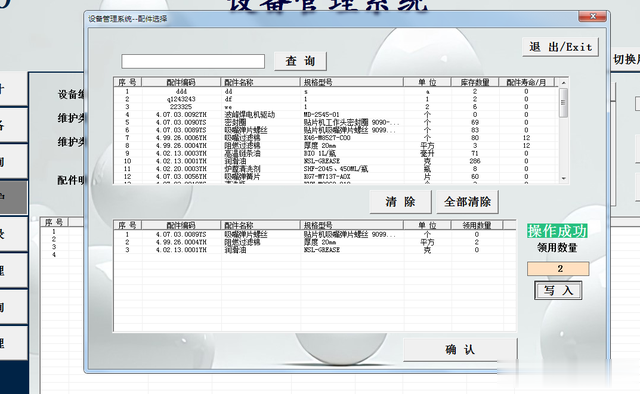Image resolution: width=640 pixels, height=394 pixels.
Task: Select 润滑油 in the lower selected table
Action: (x=235, y=250)
